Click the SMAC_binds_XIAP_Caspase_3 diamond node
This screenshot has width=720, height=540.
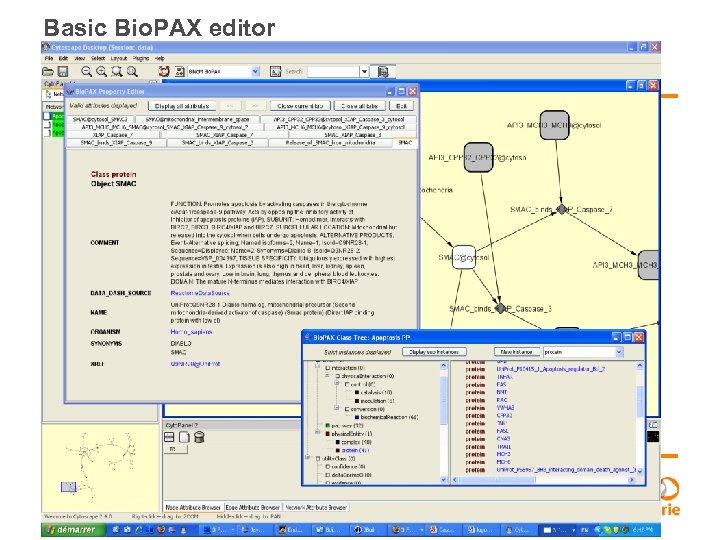click(x=501, y=308)
